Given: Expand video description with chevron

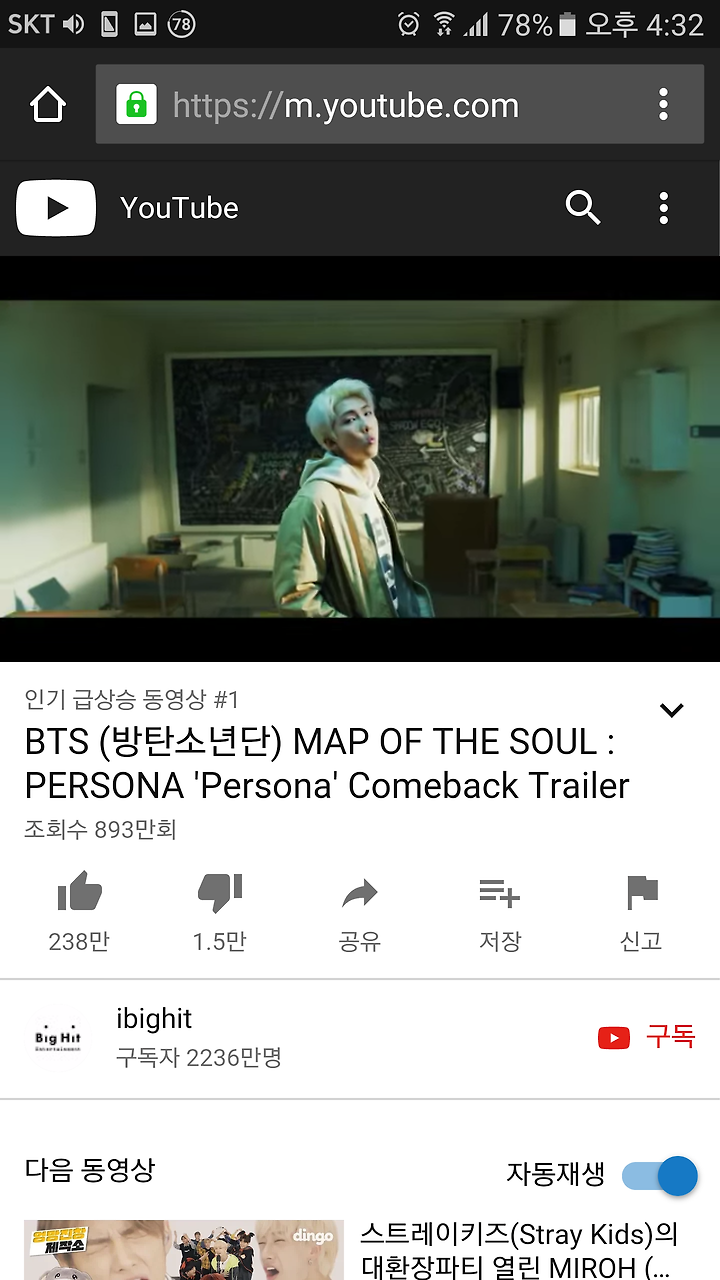Looking at the screenshot, I should click(x=672, y=710).
